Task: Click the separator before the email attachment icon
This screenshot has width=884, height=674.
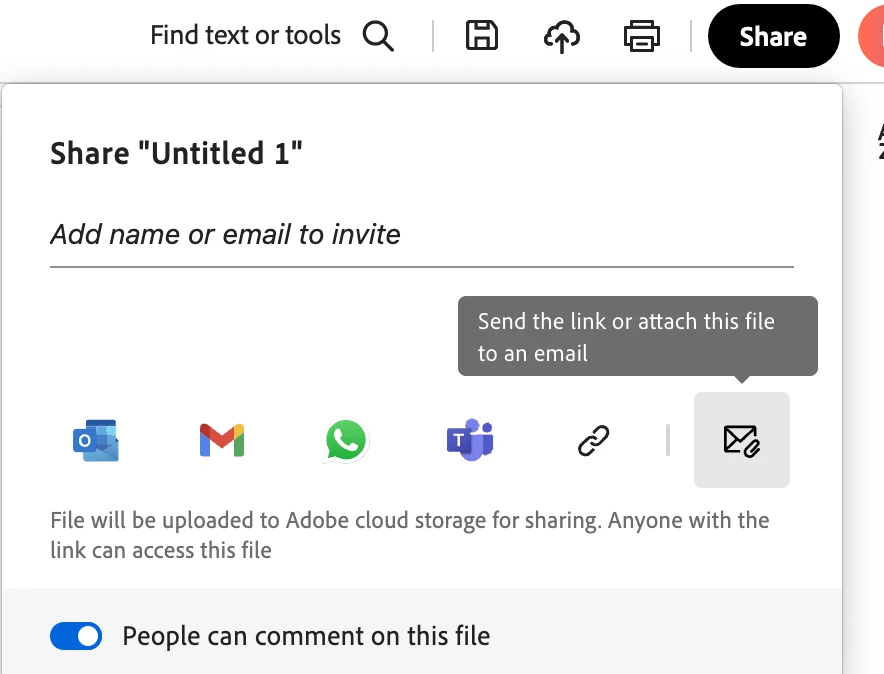Action: click(x=667, y=440)
